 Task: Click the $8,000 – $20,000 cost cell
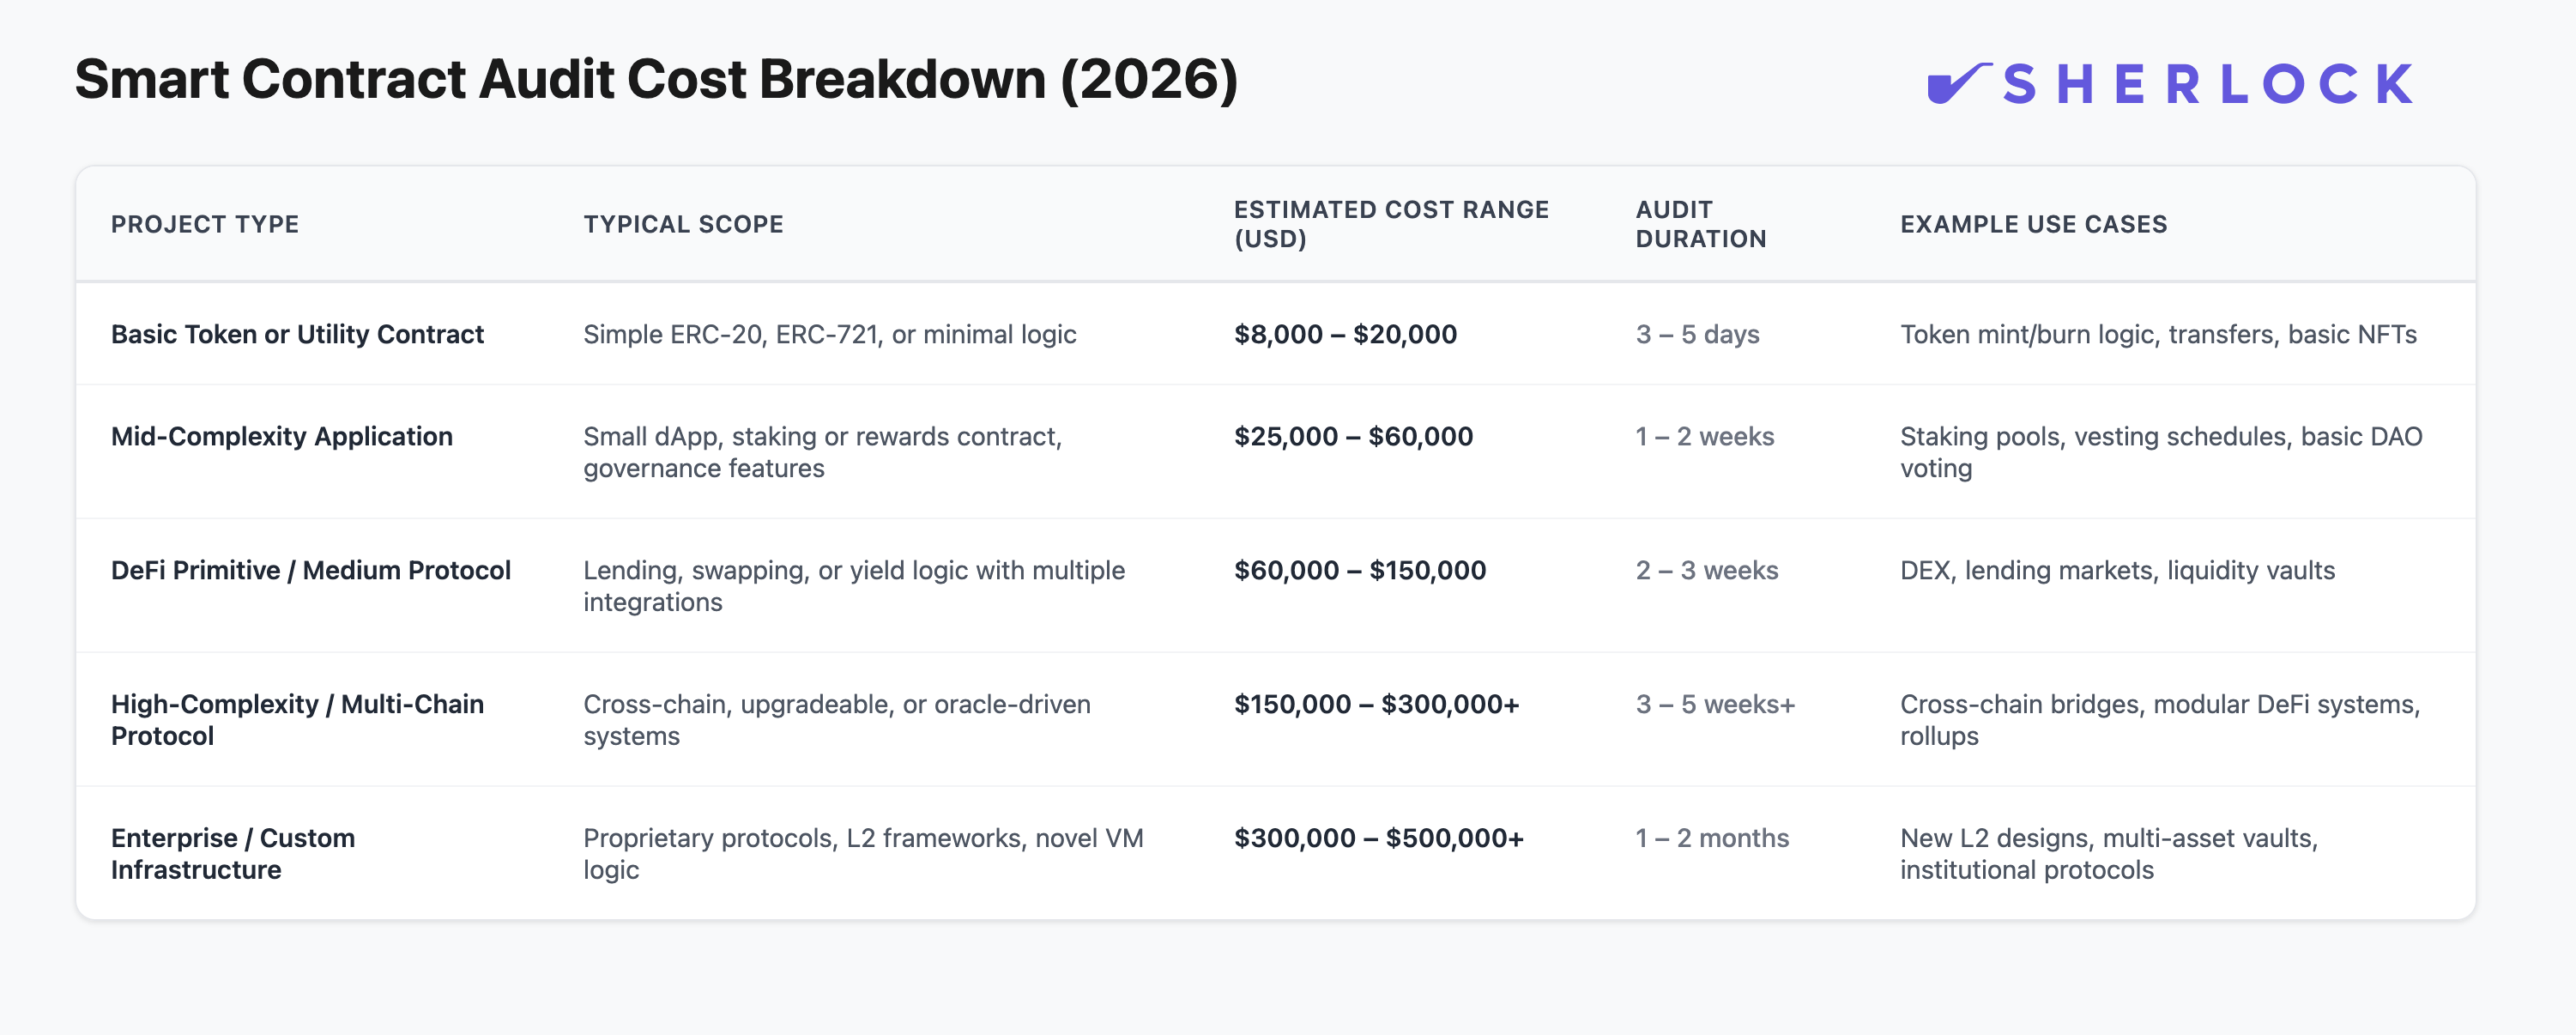pyautogui.click(x=1345, y=334)
